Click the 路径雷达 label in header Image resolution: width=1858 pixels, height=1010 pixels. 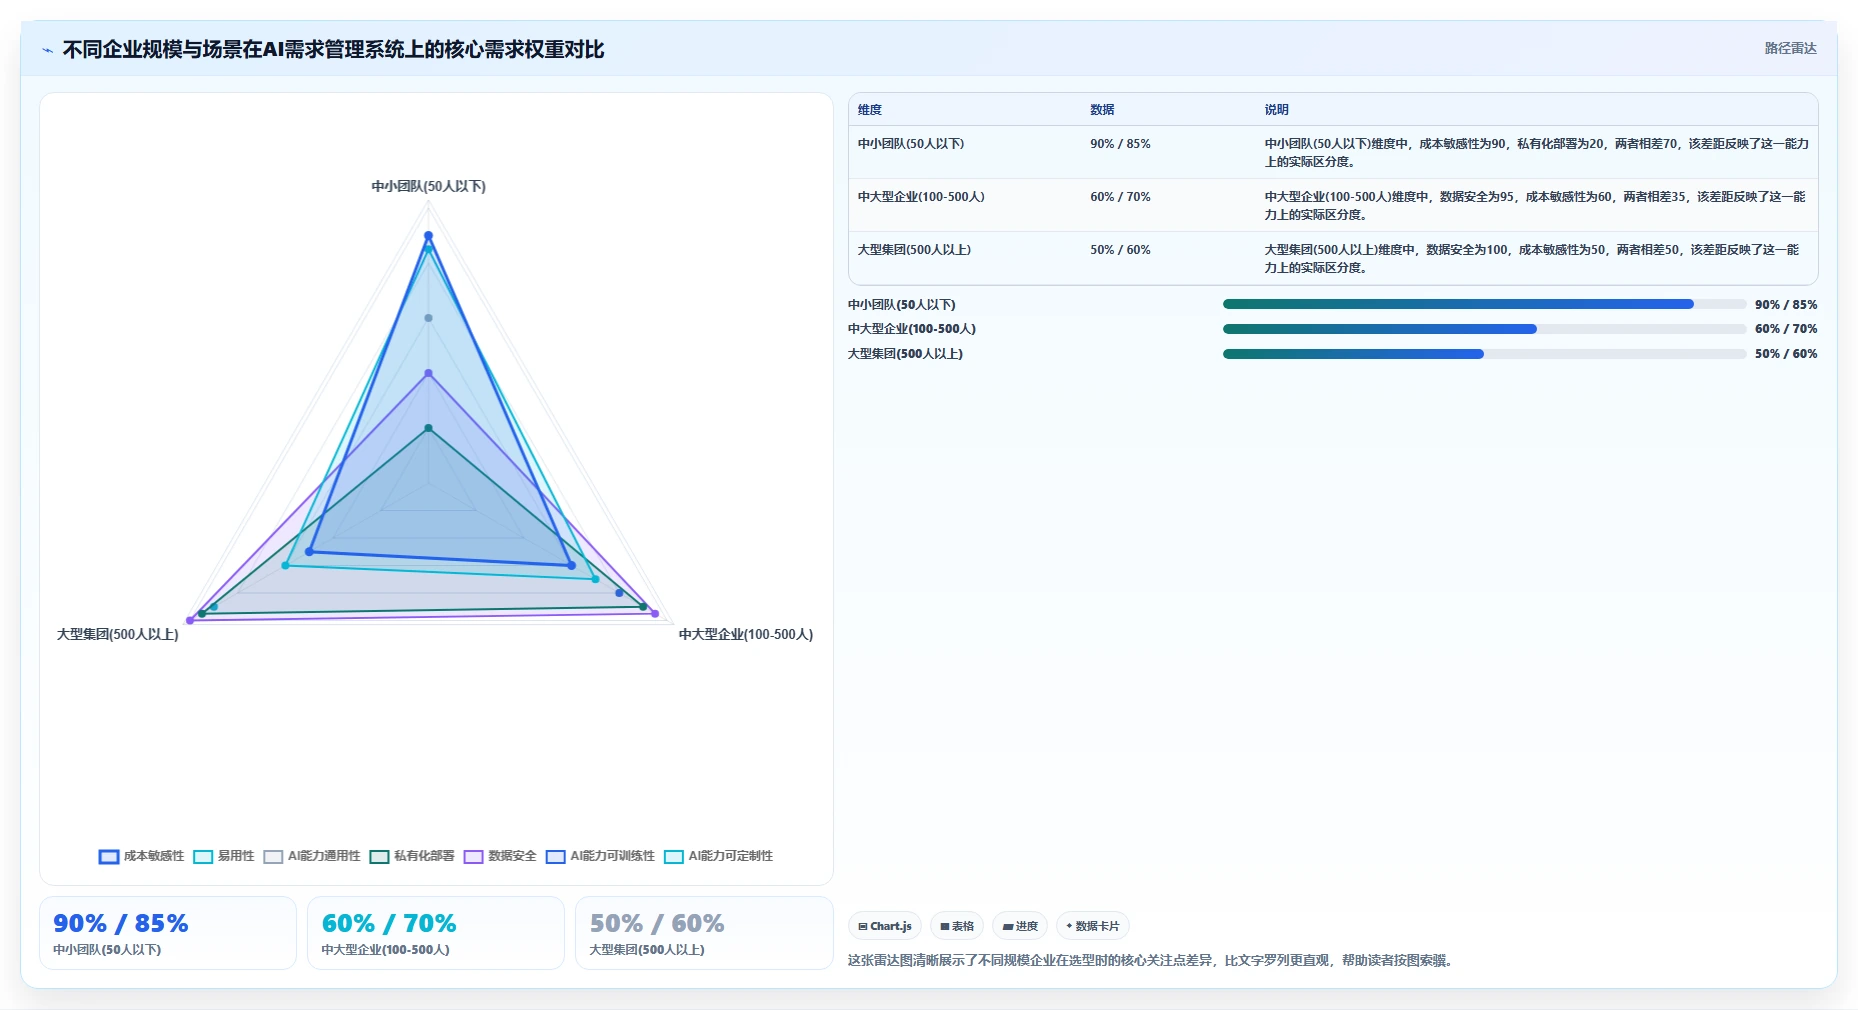point(1790,48)
